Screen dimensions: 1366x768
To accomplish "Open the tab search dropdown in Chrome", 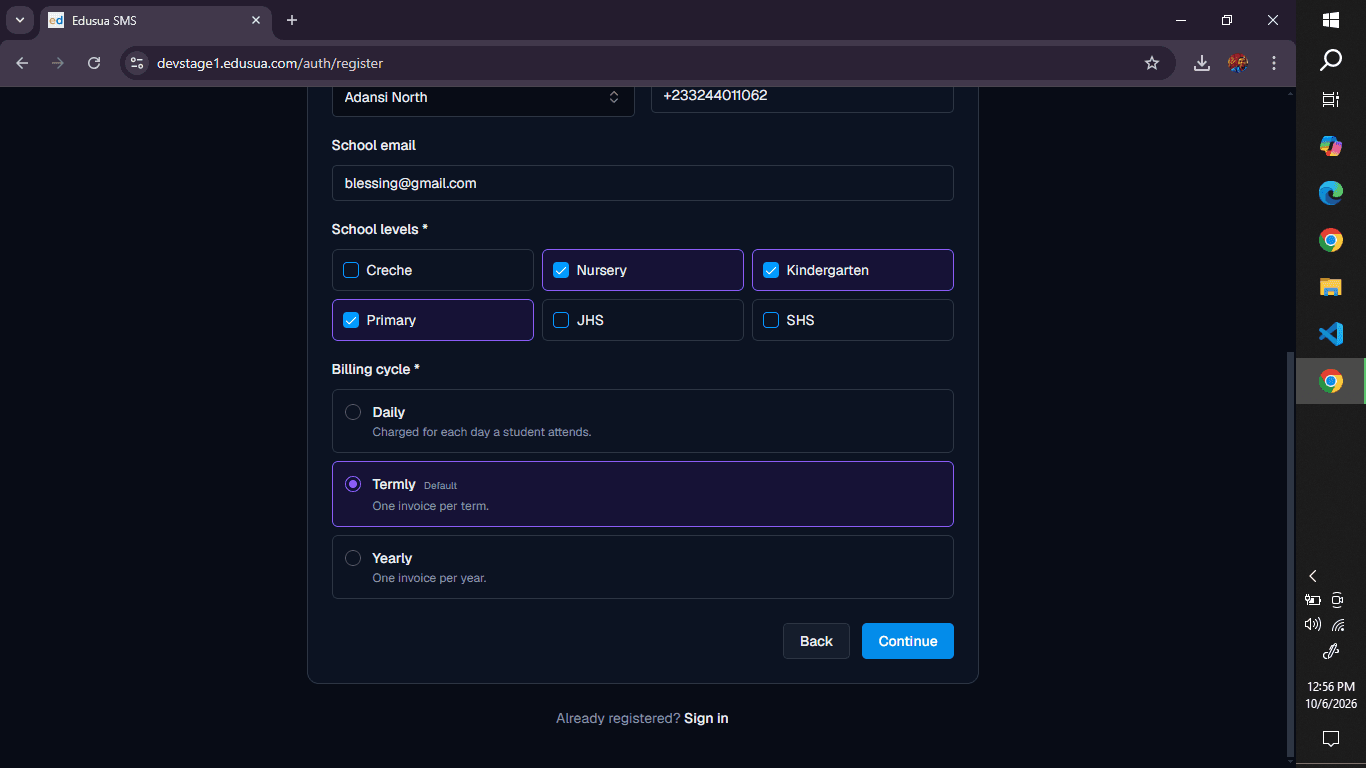I will pos(19,20).
